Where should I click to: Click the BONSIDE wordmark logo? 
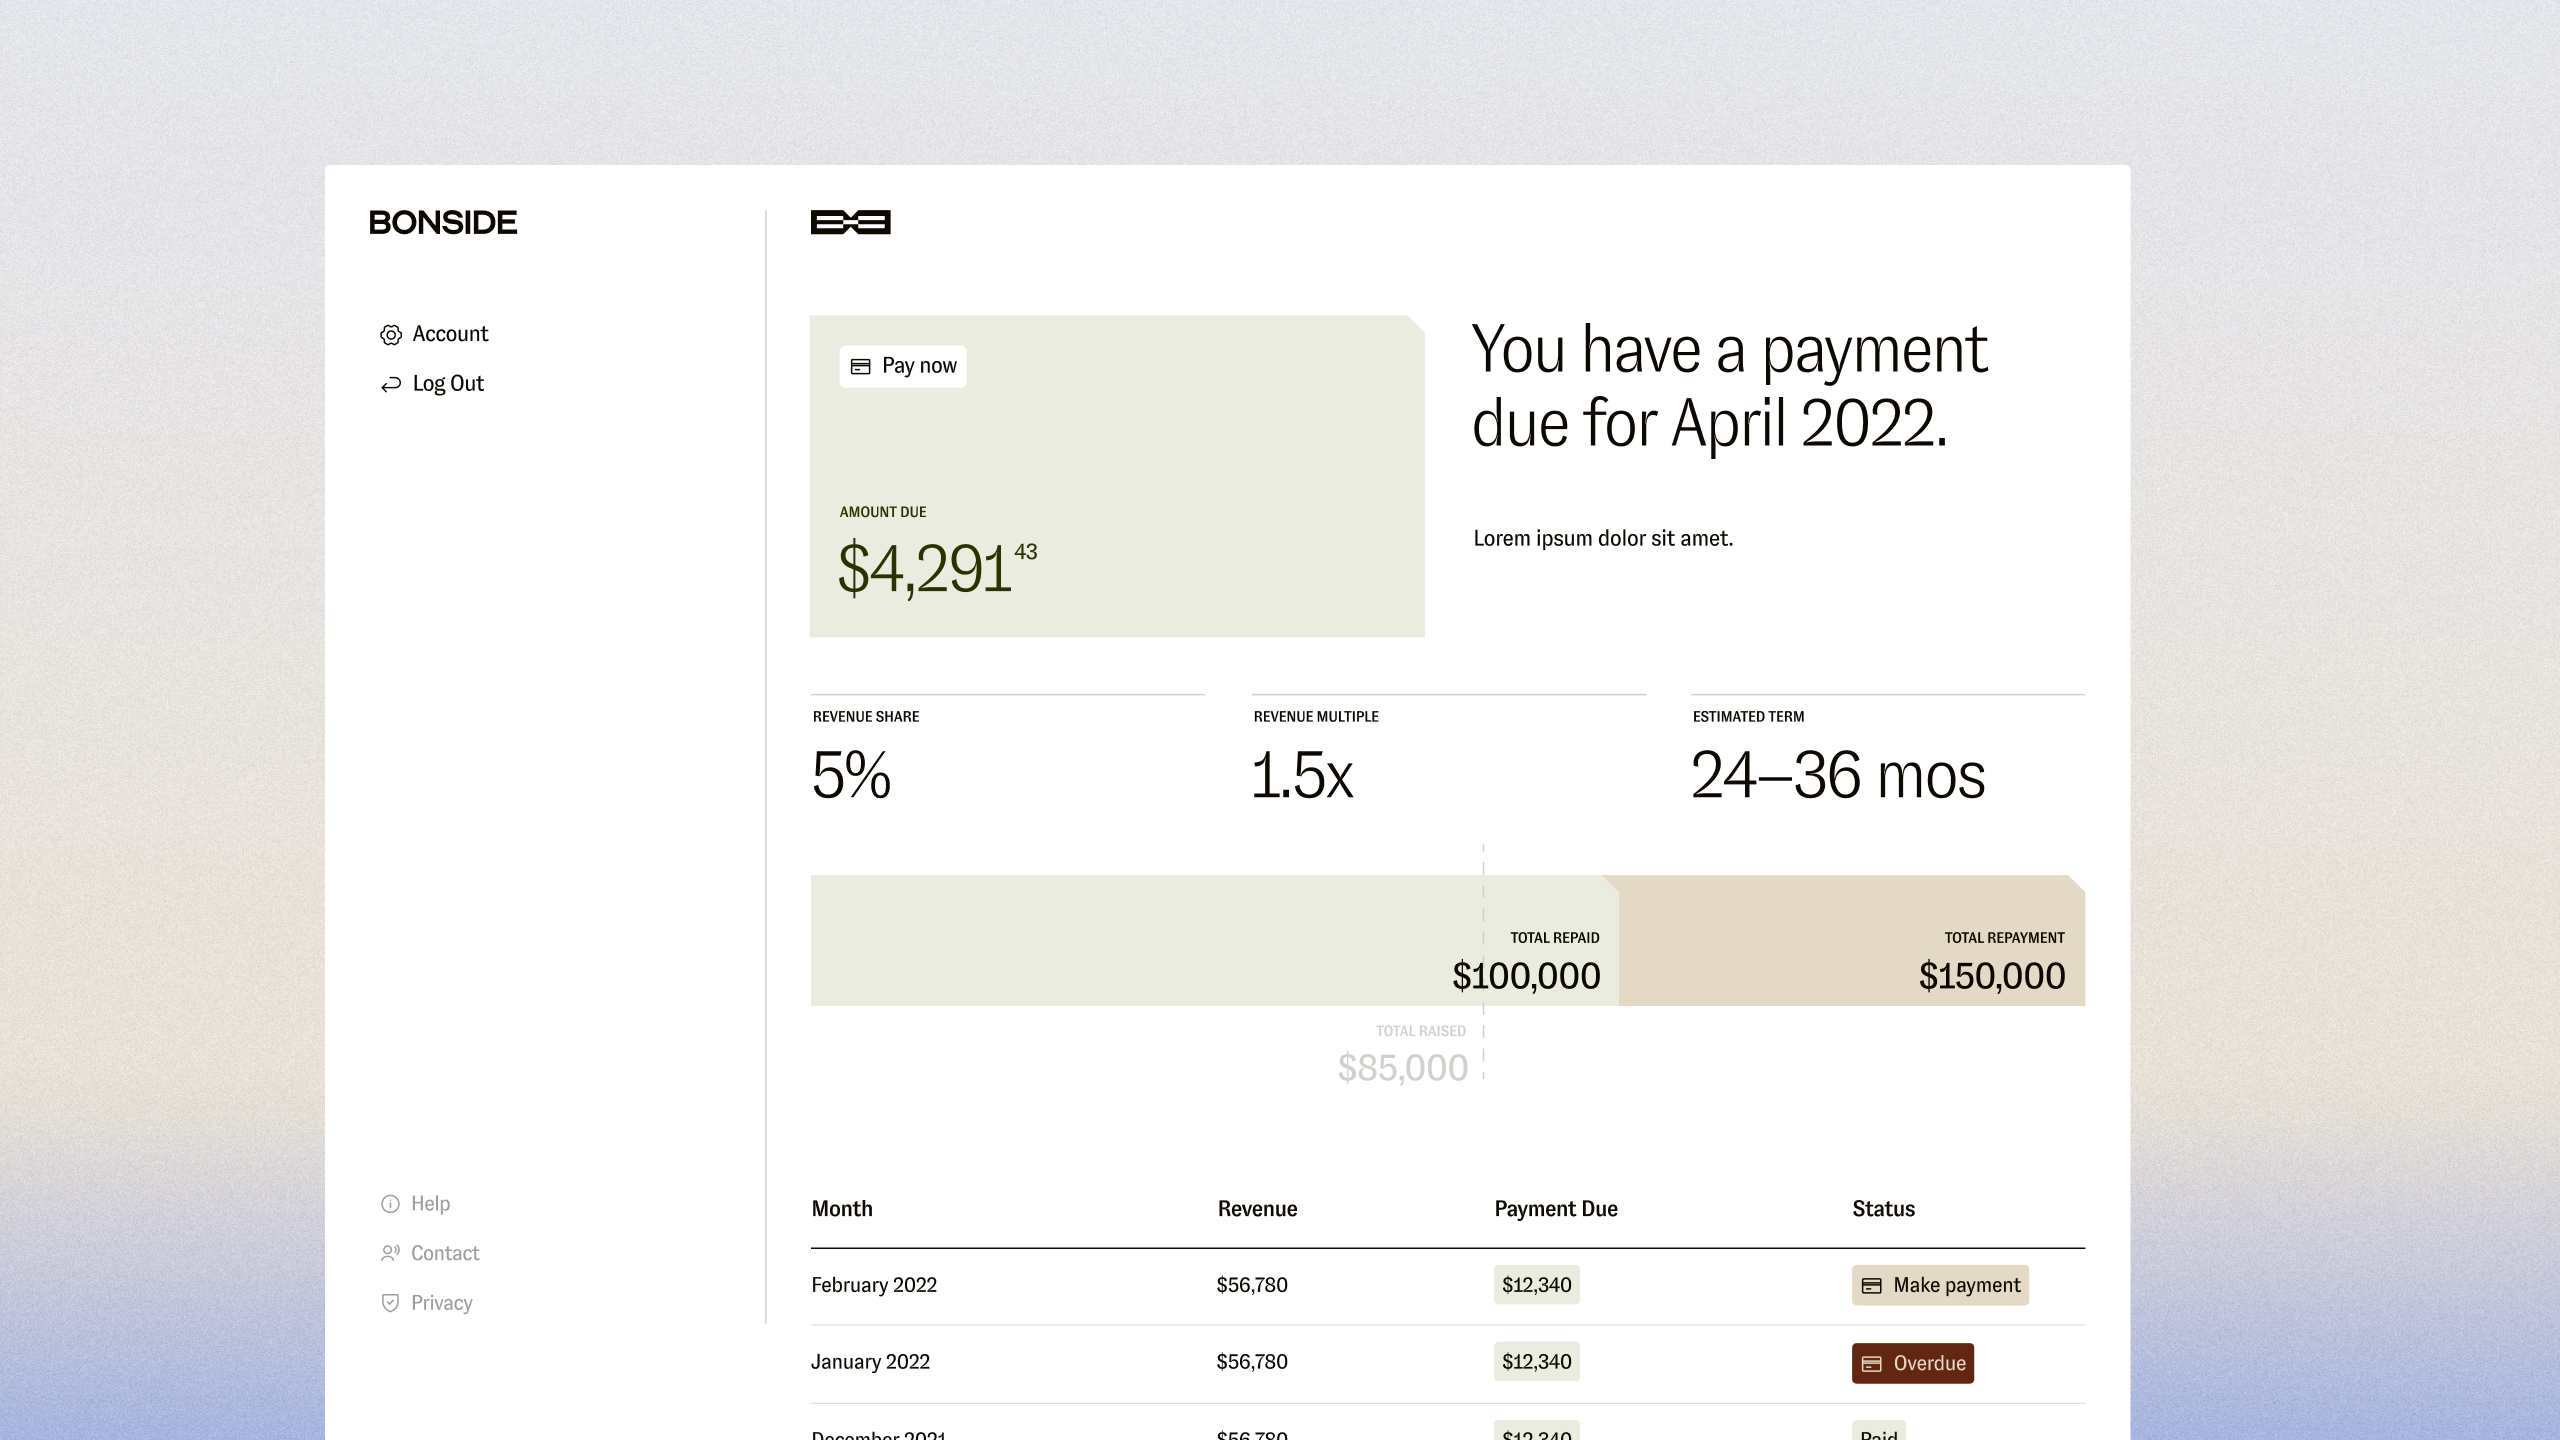point(443,222)
